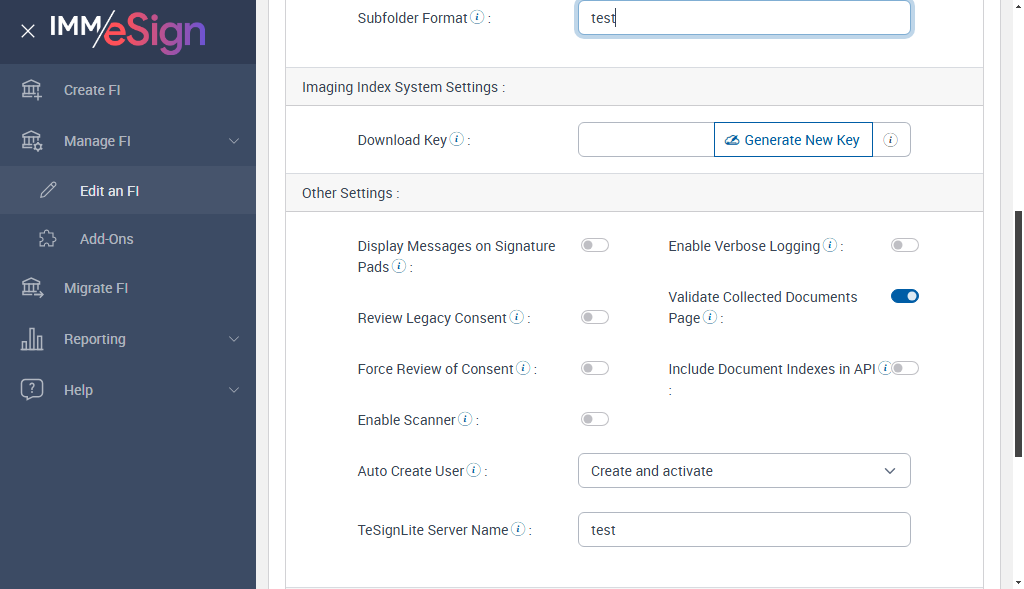Click the Create FI bank icon
This screenshot has height=589, width=1024.
point(32,90)
